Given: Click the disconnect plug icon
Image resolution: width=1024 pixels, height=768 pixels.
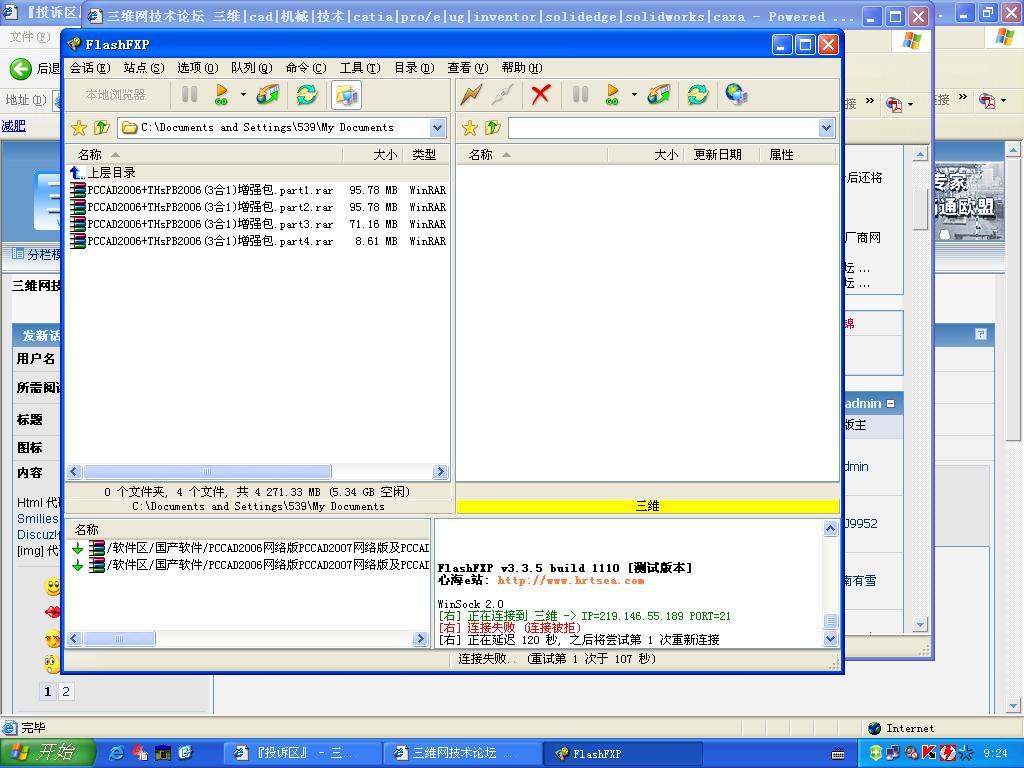Looking at the screenshot, I should point(503,95).
